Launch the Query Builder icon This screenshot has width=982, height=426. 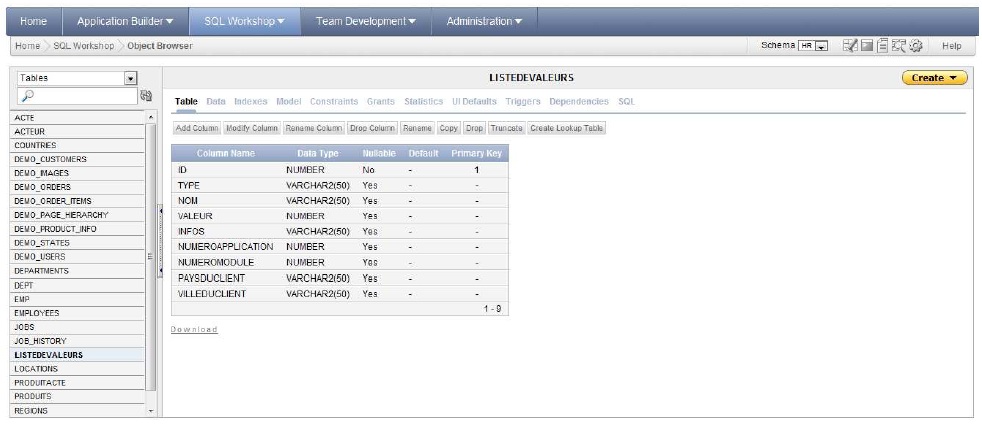point(899,46)
